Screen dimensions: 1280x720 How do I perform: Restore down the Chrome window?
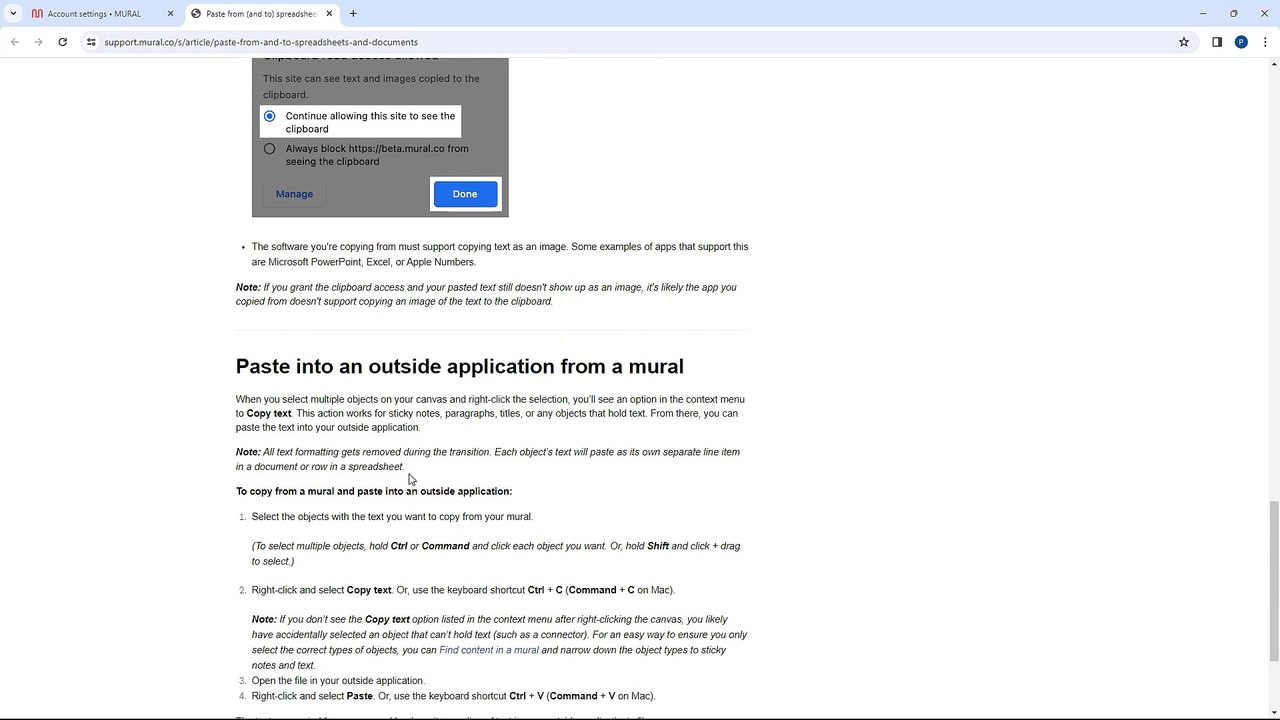click(1234, 14)
